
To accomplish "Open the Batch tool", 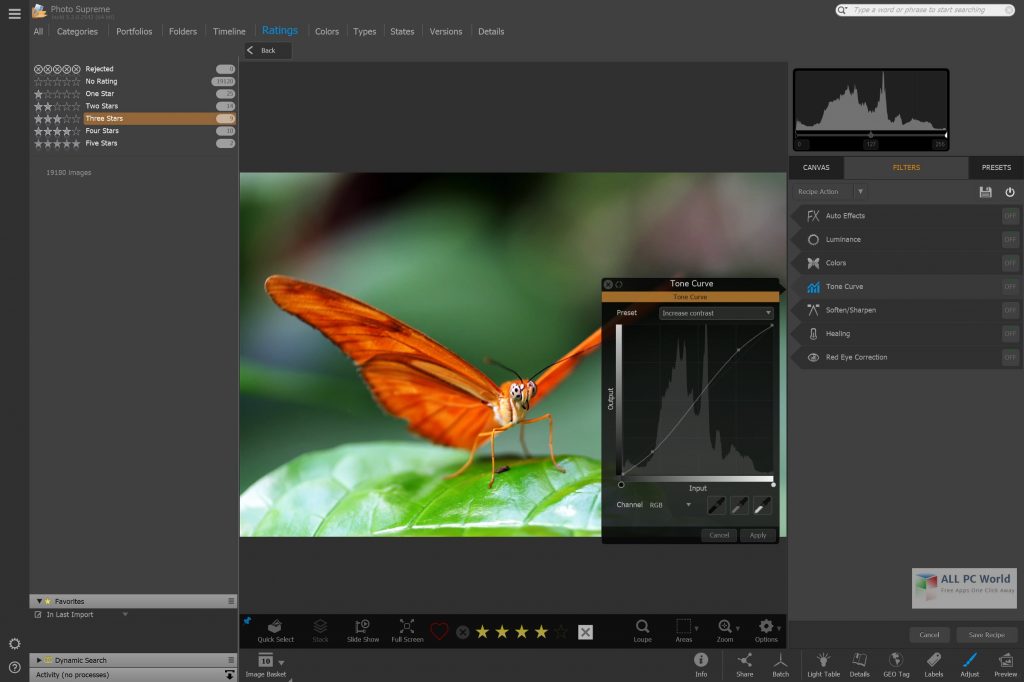I will click(x=780, y=662).
